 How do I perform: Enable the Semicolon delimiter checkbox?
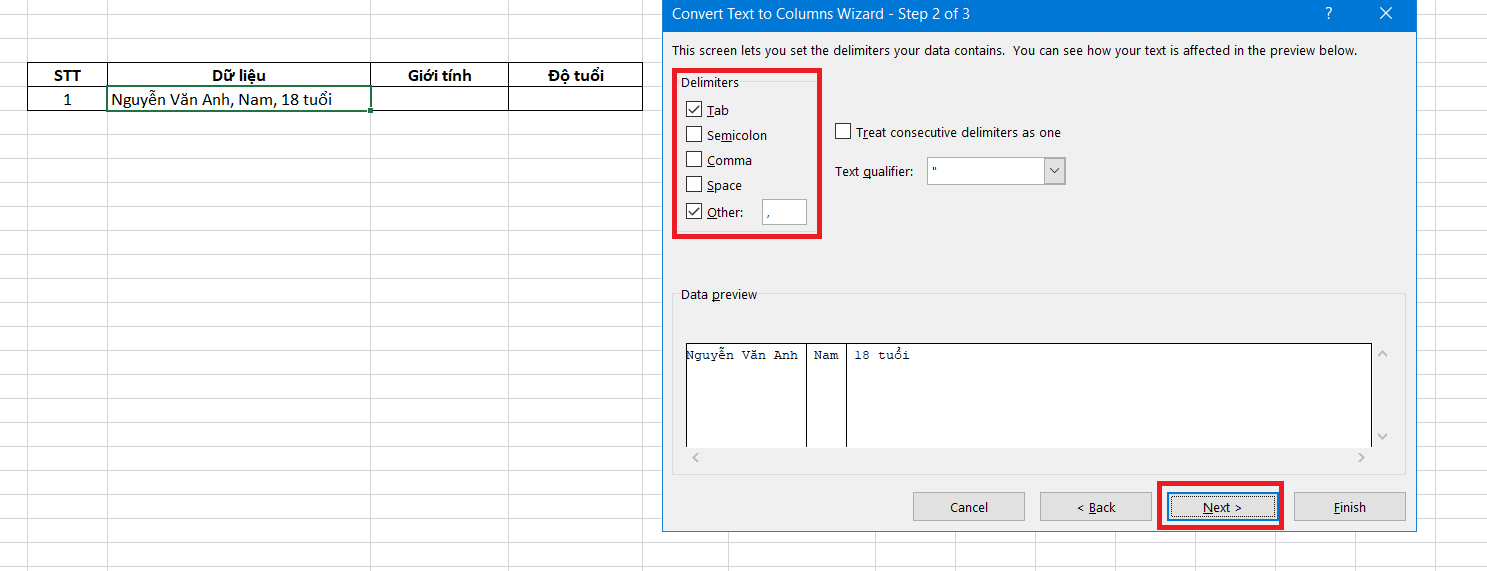(x=694, y=135)
